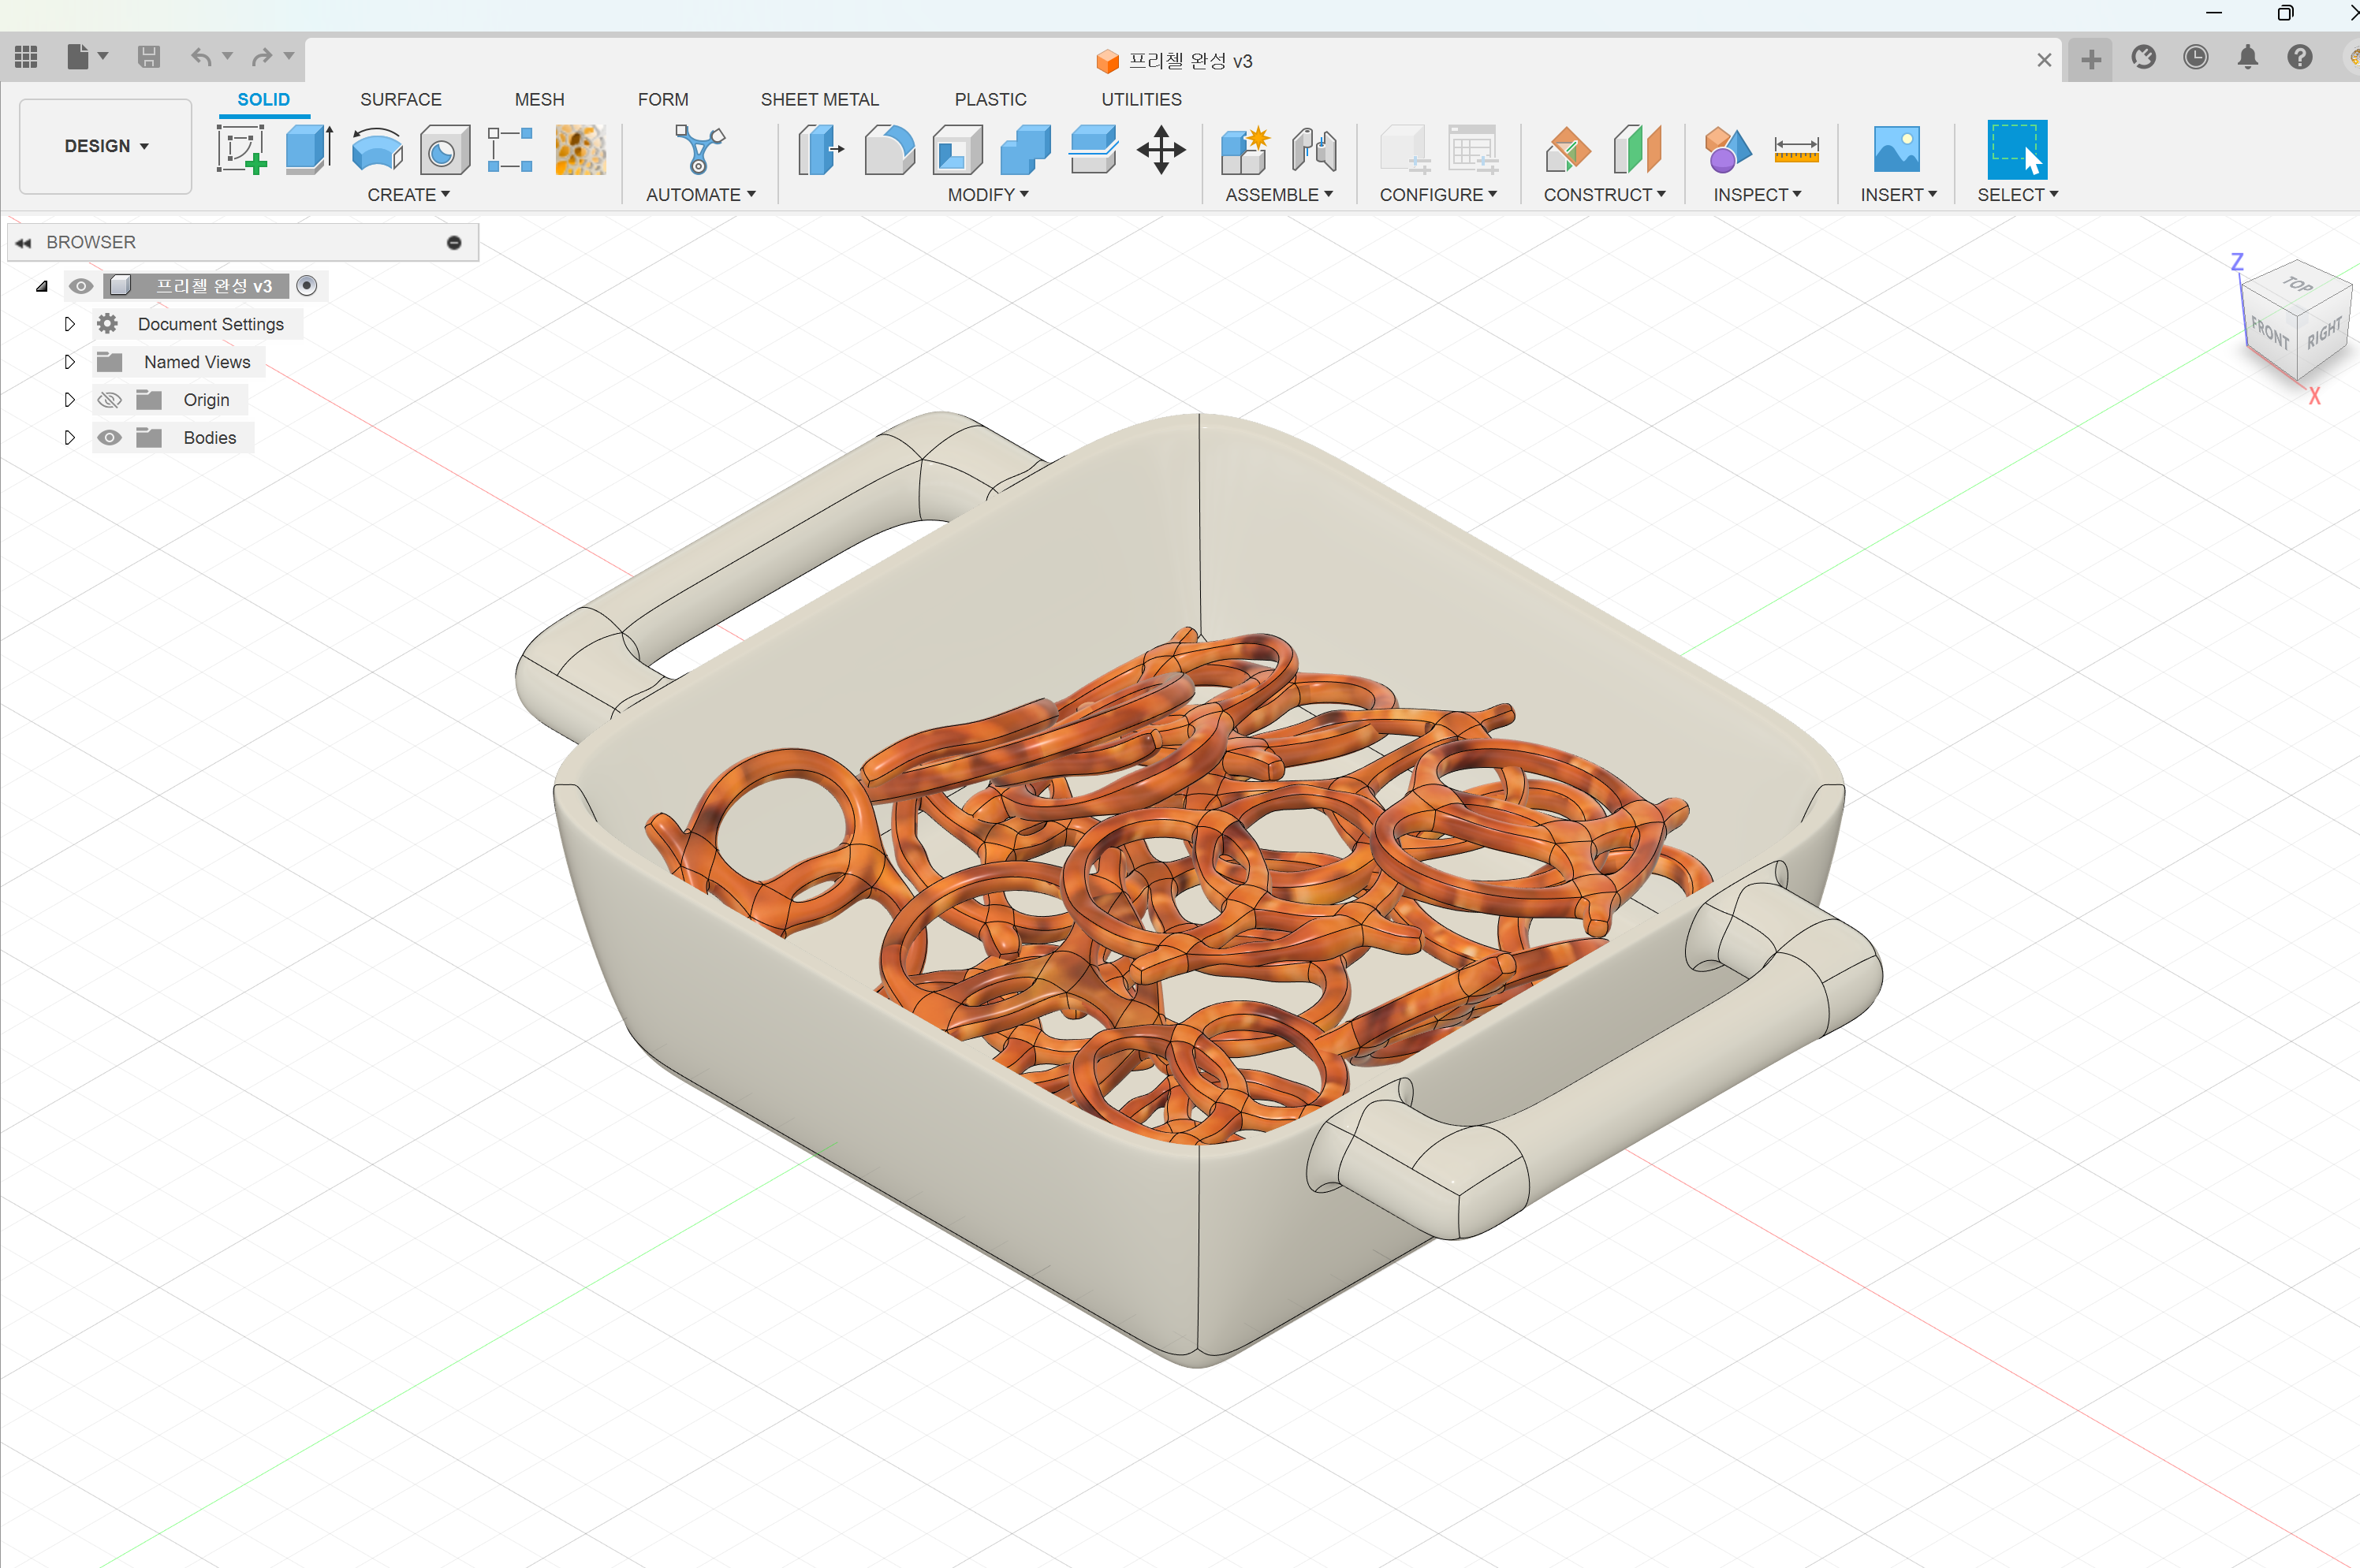Choose the Fillet tool in Modify
2360x1568 pixels.
tap(888, 150)
